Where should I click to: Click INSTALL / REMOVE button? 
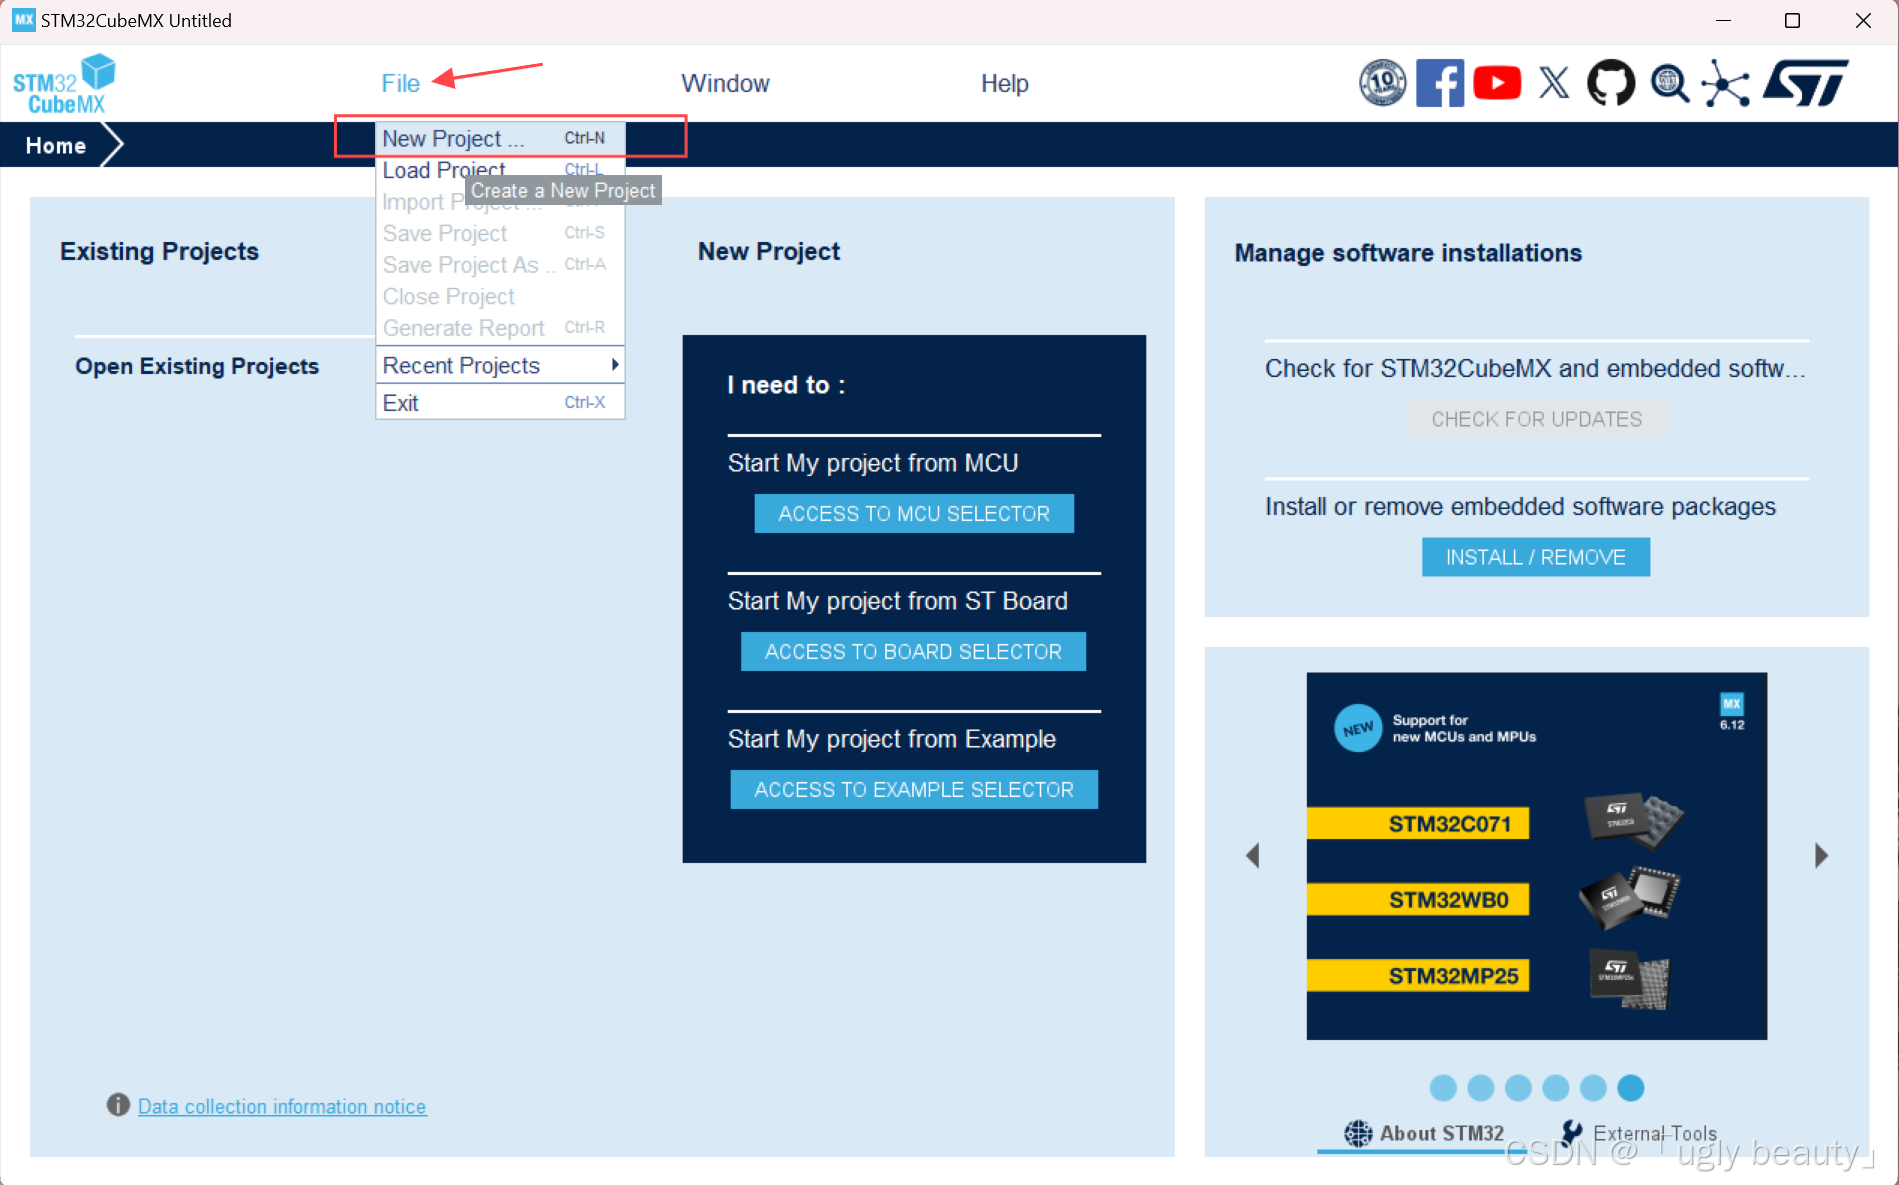coord(1536,557)
